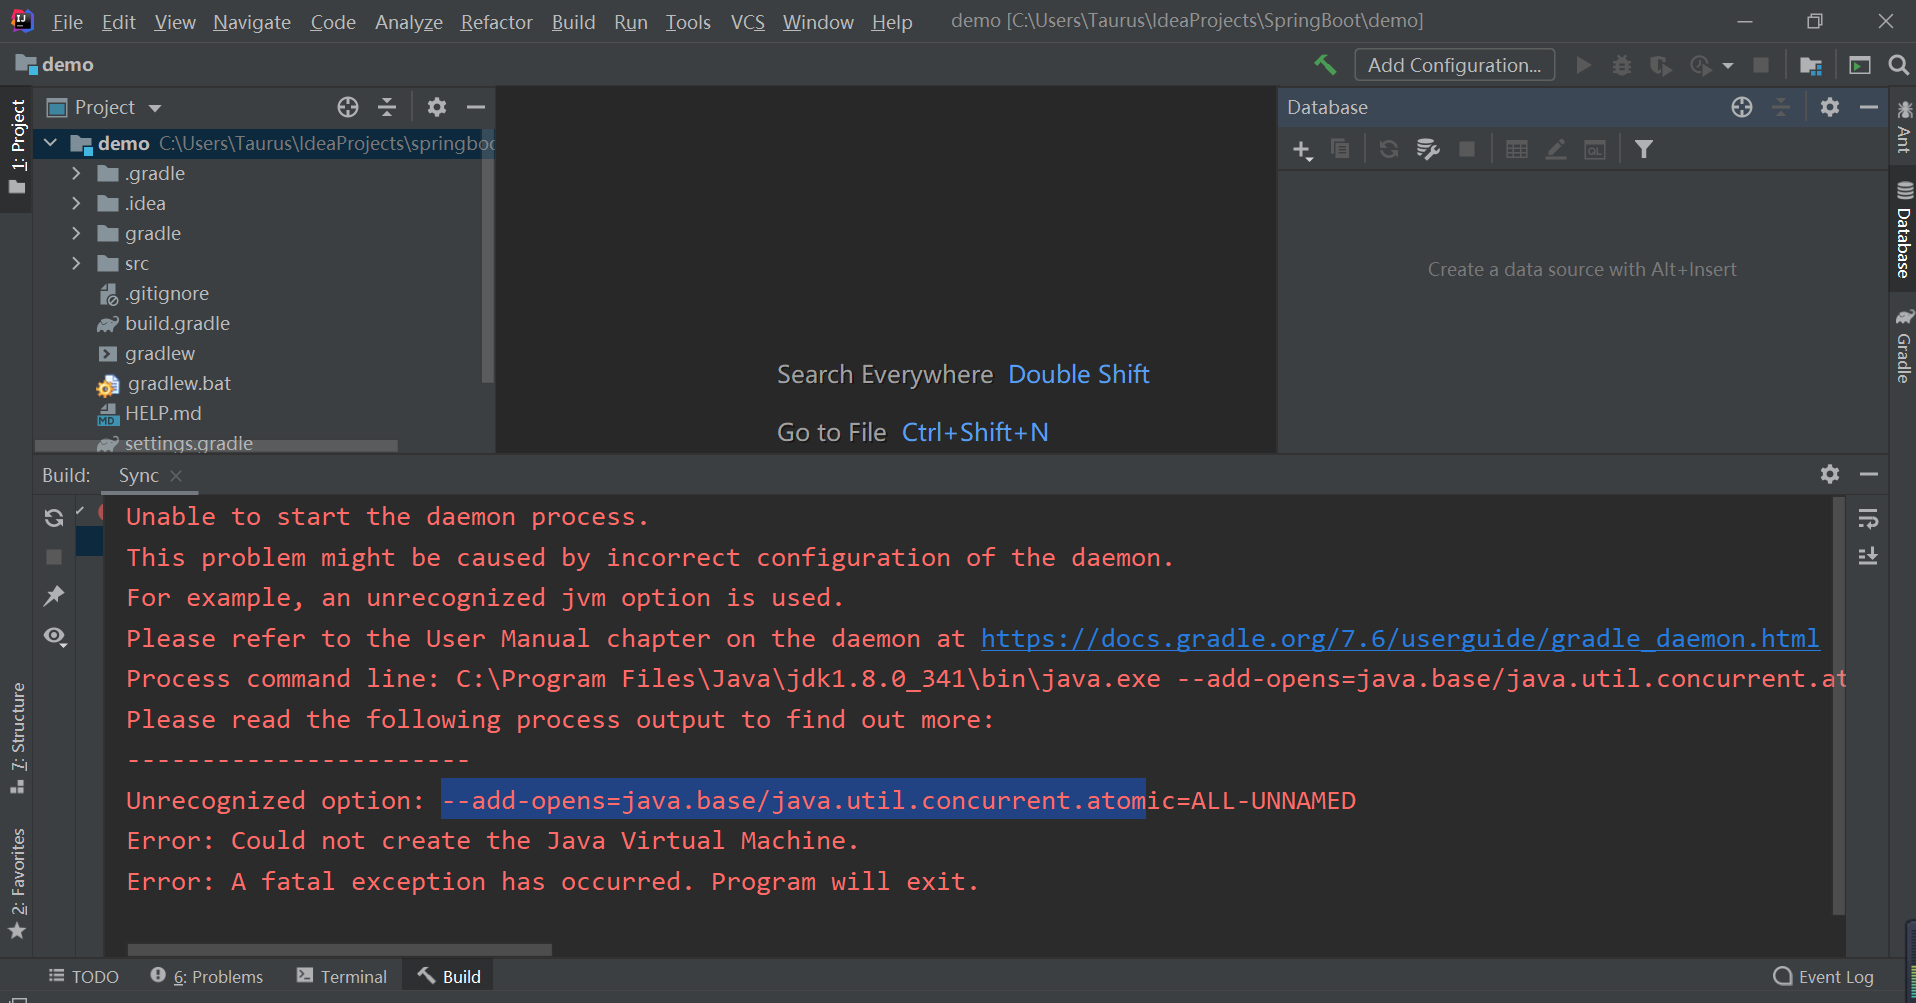Image resolution: width=1916 pixels, height=1003 pixels.
Task: Open the Event Log
Action: [1823, 977]
